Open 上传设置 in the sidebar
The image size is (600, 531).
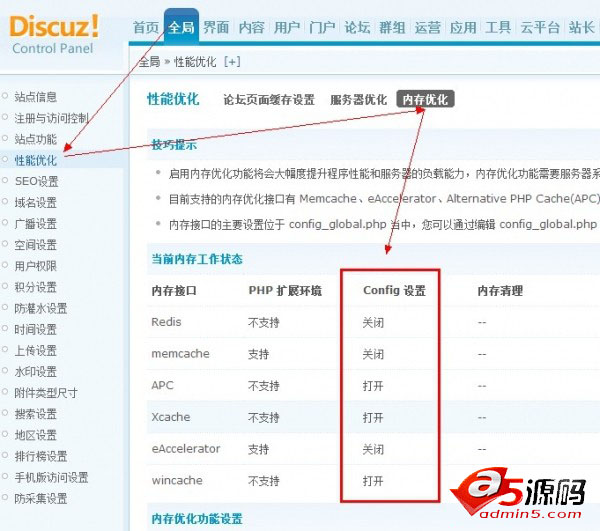[36, 350]
